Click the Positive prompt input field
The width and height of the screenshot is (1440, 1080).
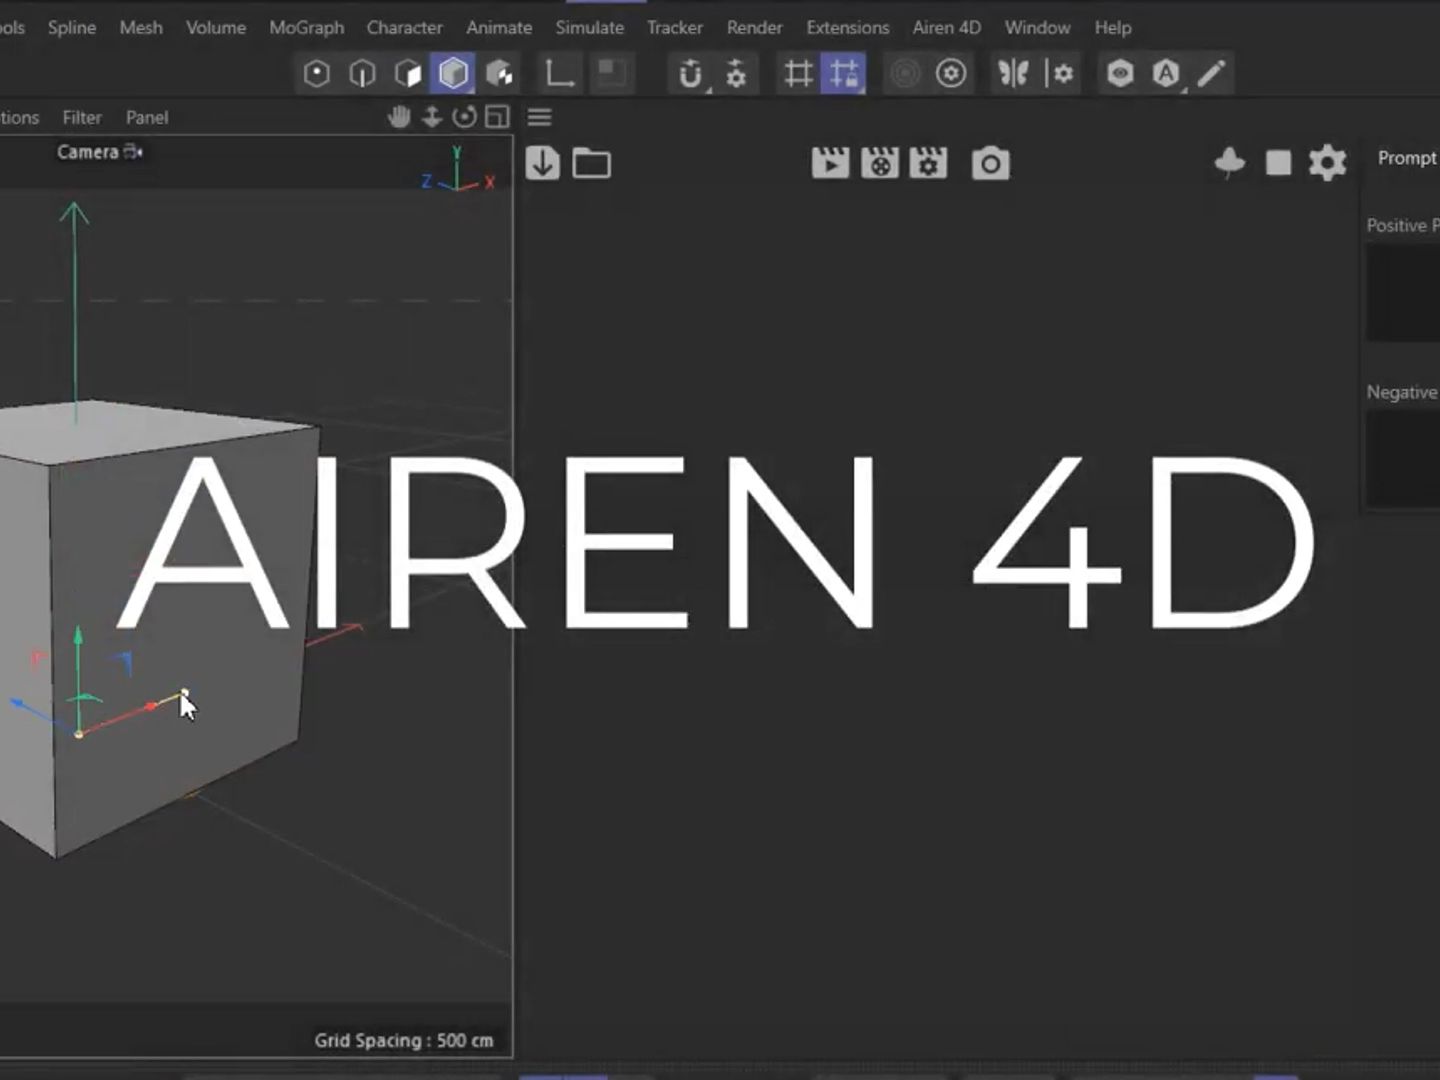point(1403,293)
